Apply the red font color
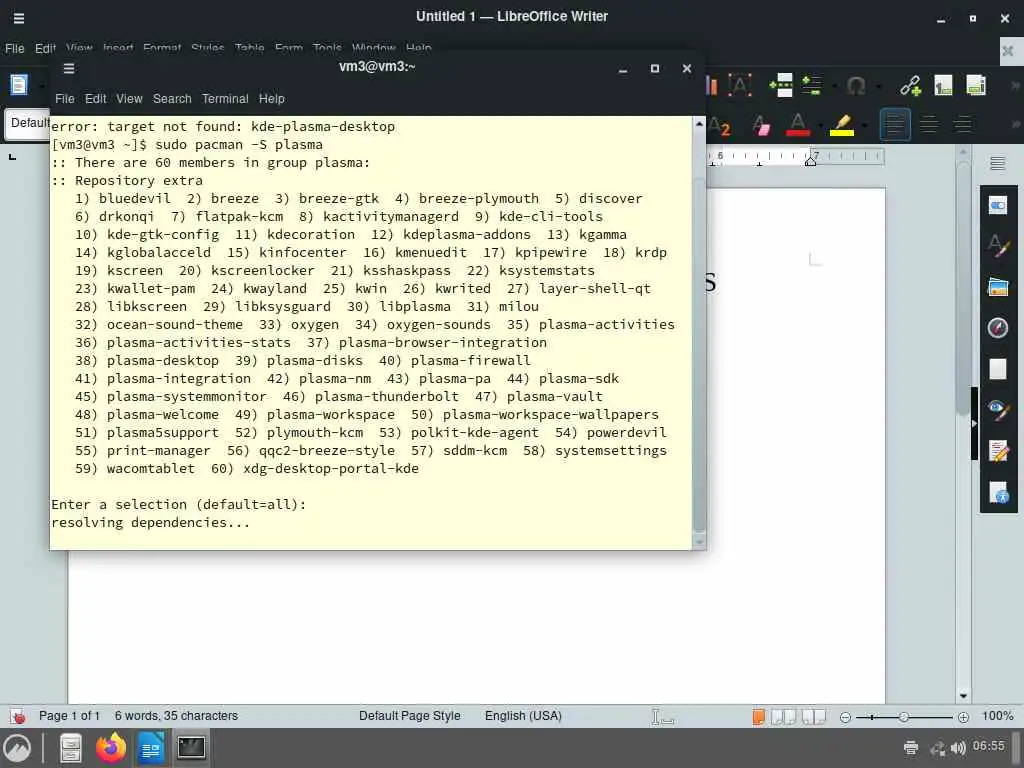Viewport: 1024px width, 768px height. coord(797,125)
